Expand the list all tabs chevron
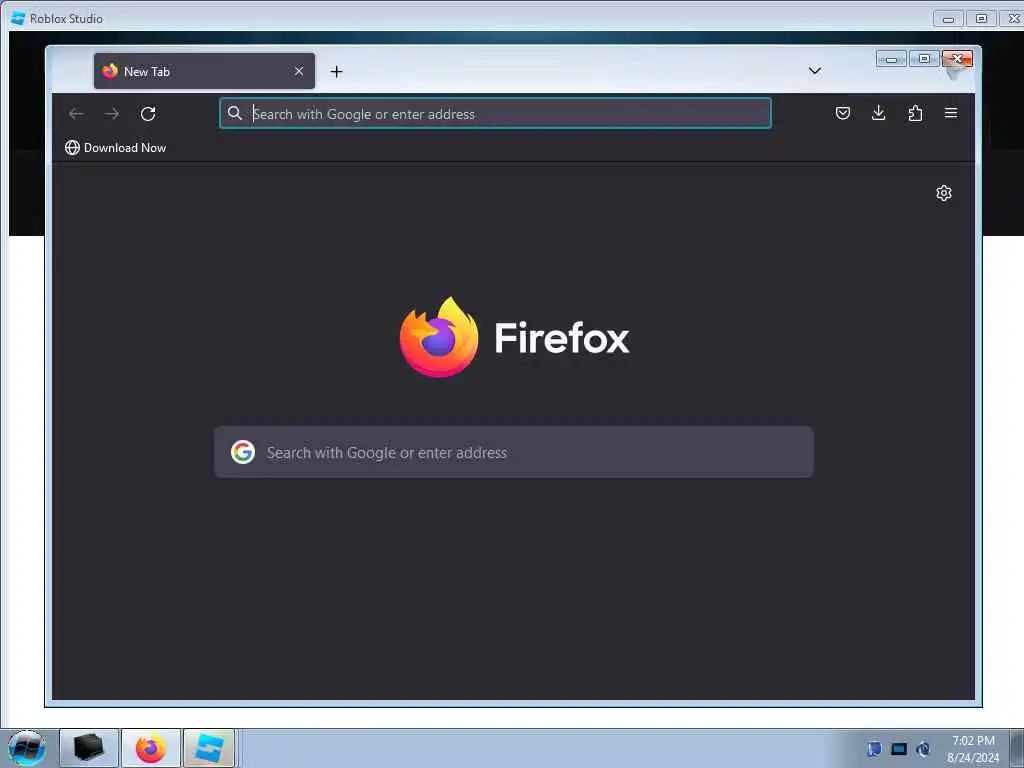Viewport: 1024px width, 768px height. point(814,71)
